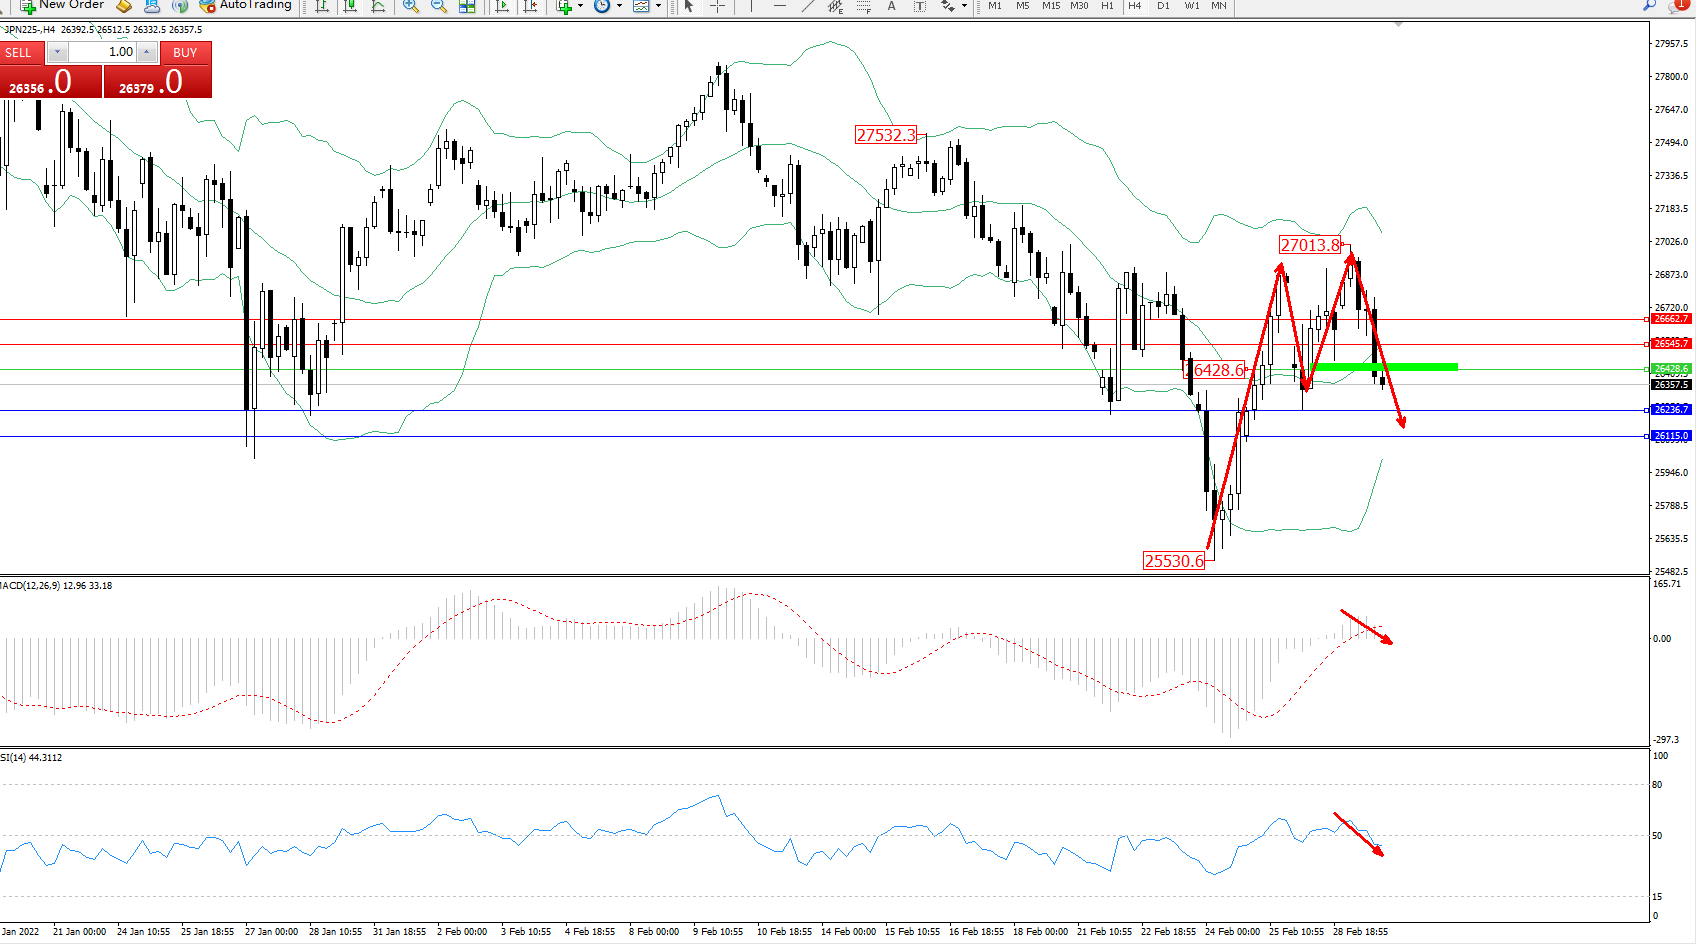This screenshot has width=1696, height=944.
Task: Toggle the chart shift icon
Action: [530, 6]
